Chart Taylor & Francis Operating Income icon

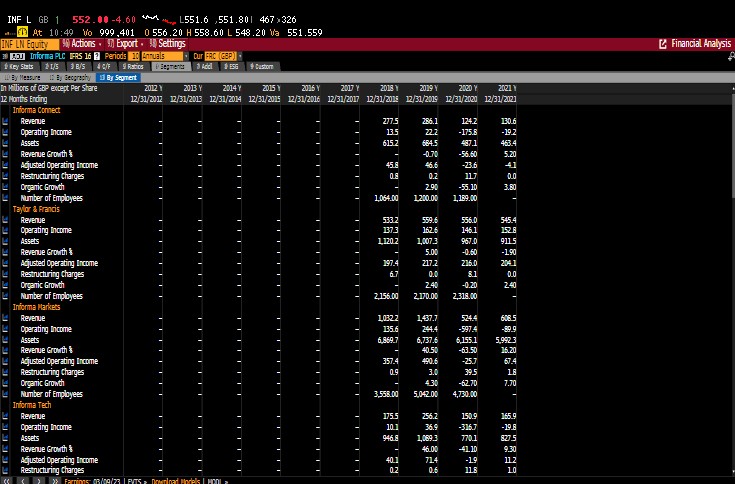tap(5, 230)
